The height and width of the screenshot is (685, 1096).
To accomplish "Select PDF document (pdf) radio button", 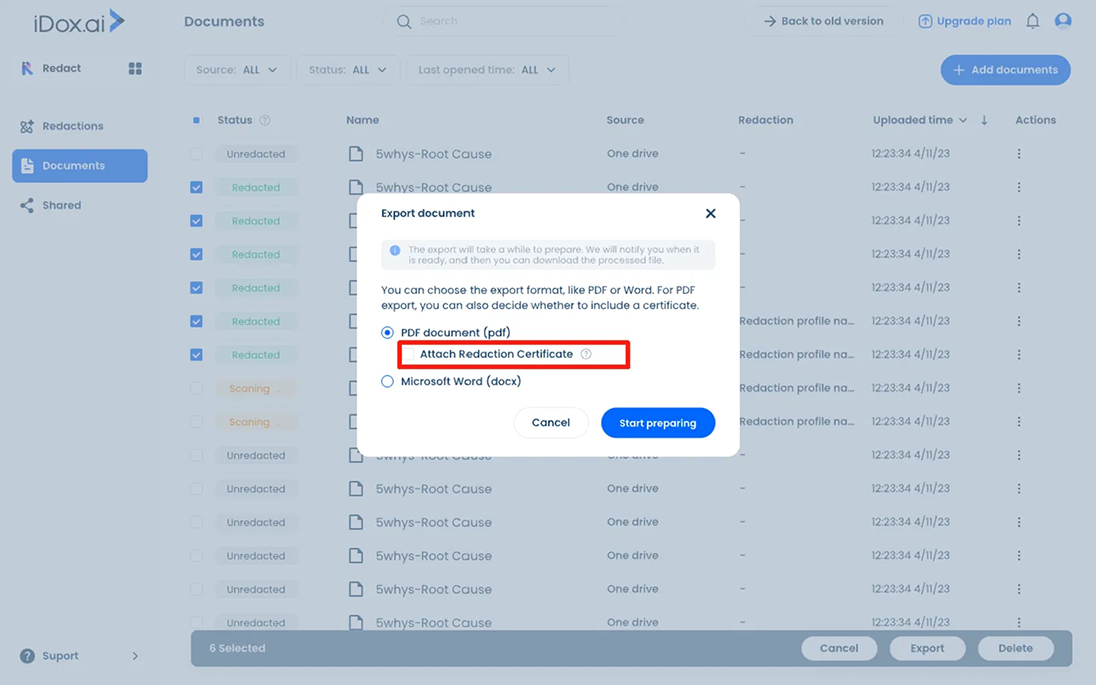I will (x=387, y=332).
